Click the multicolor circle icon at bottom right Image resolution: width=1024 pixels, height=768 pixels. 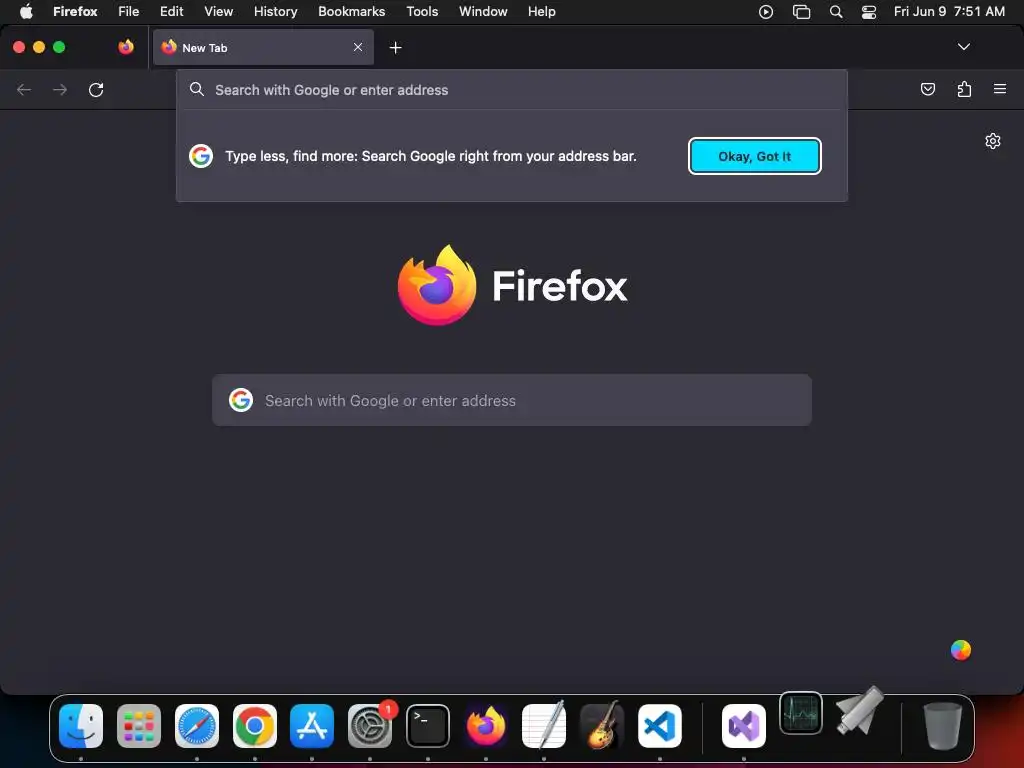(x=961, y=650)
